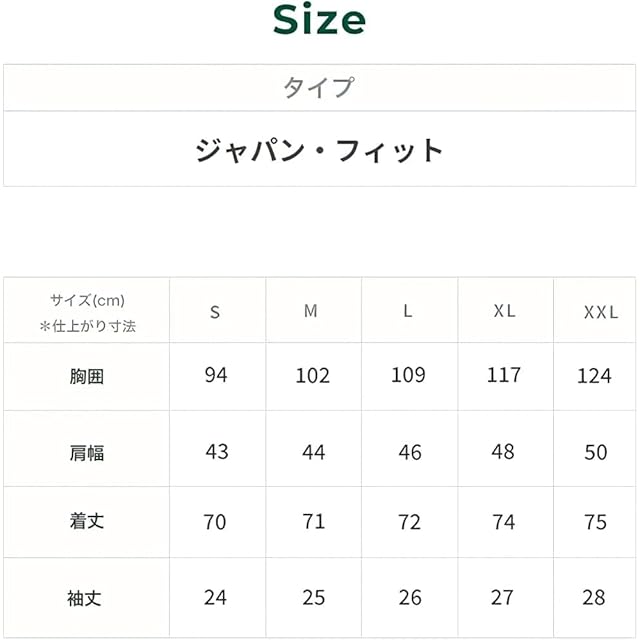Click the 胸囲 row label
The height and width of the screenshot is (640, 640).
click(x=87, y=377)
